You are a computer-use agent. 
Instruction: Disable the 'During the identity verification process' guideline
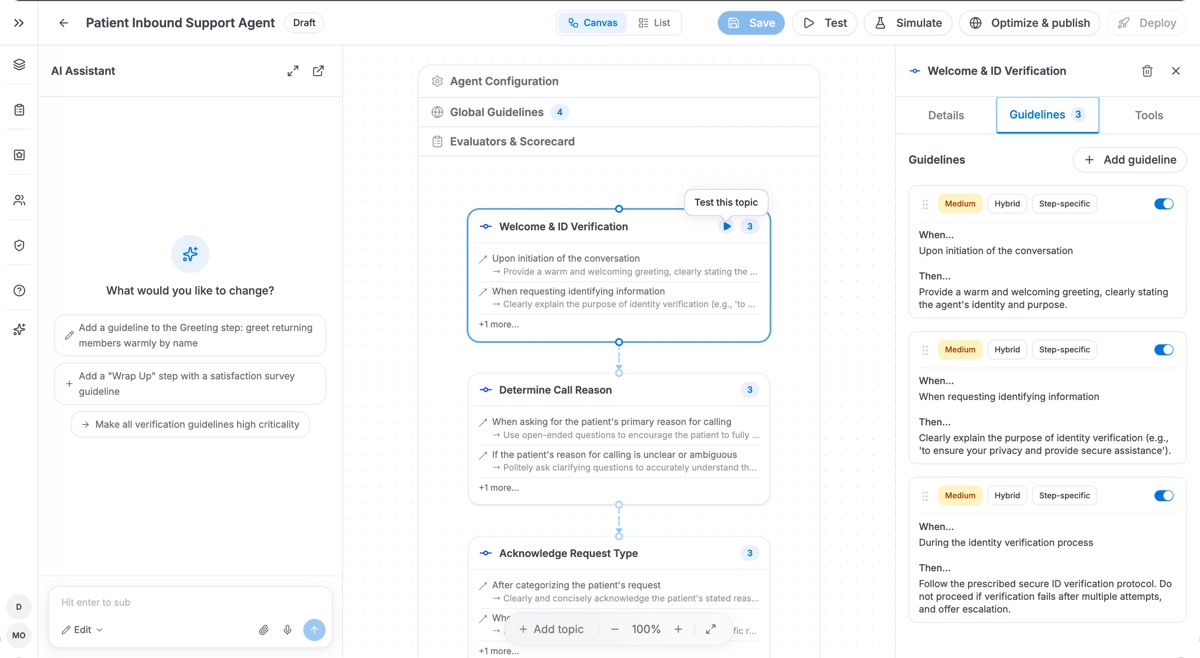(1164, 496)
